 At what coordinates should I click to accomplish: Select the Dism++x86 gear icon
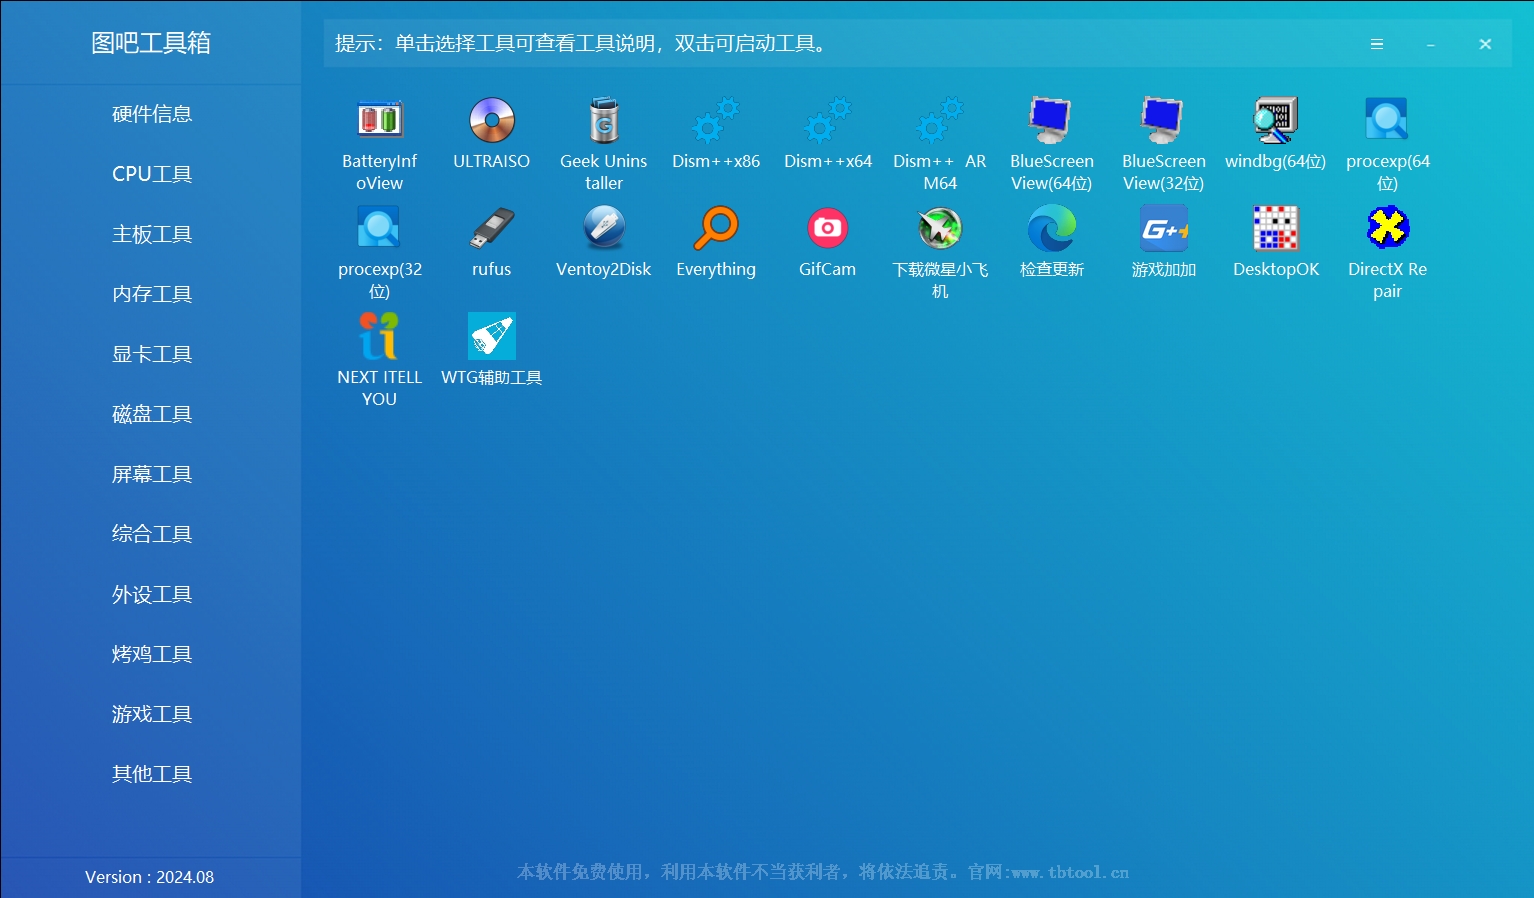[716, 120]
